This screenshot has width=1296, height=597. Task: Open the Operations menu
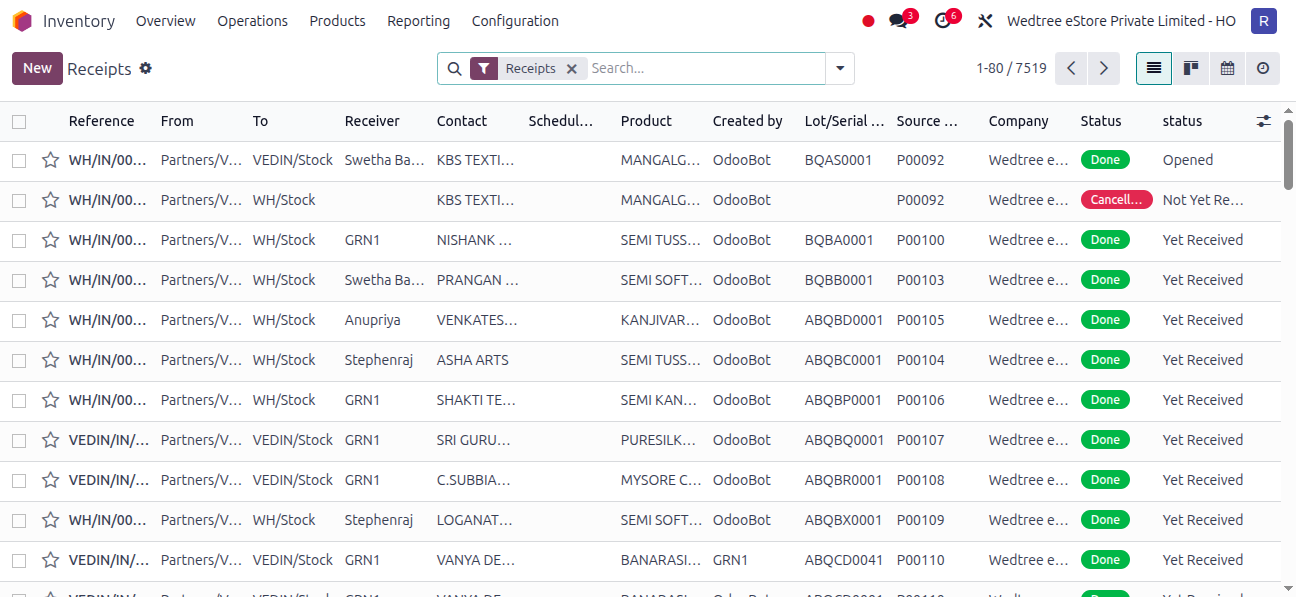point(252,20)
